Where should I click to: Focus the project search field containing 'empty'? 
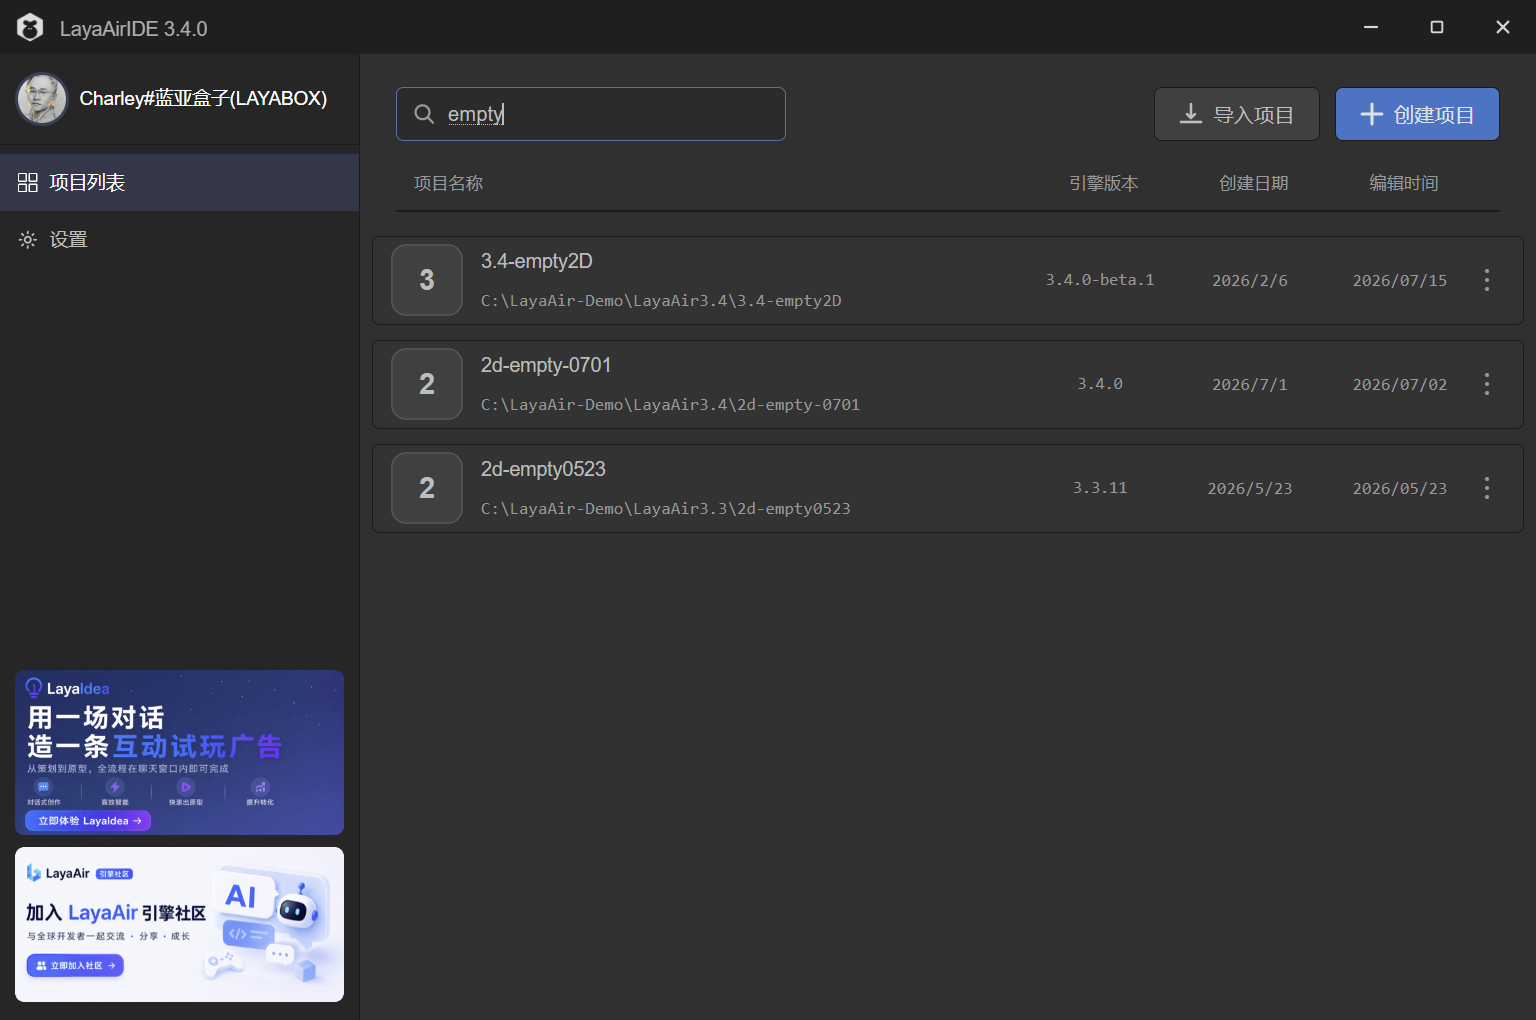tap(591, 114)
